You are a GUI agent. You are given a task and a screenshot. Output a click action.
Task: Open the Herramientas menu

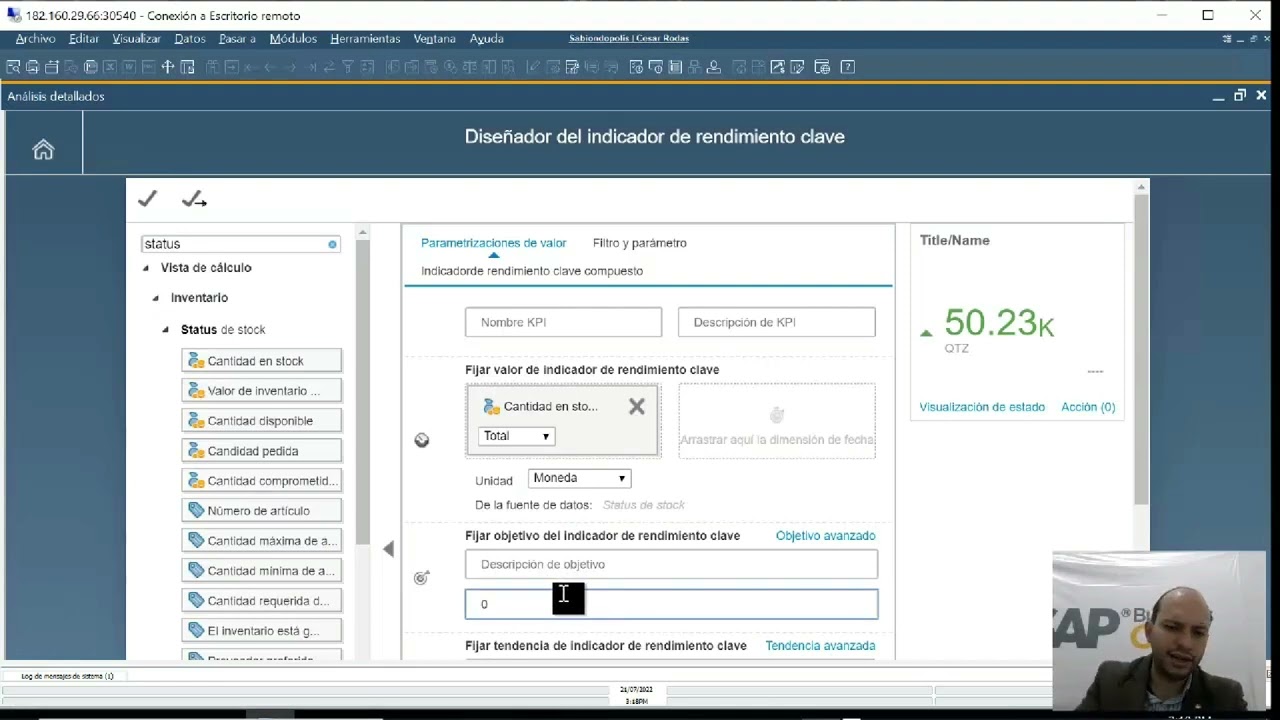coord(365,38)
